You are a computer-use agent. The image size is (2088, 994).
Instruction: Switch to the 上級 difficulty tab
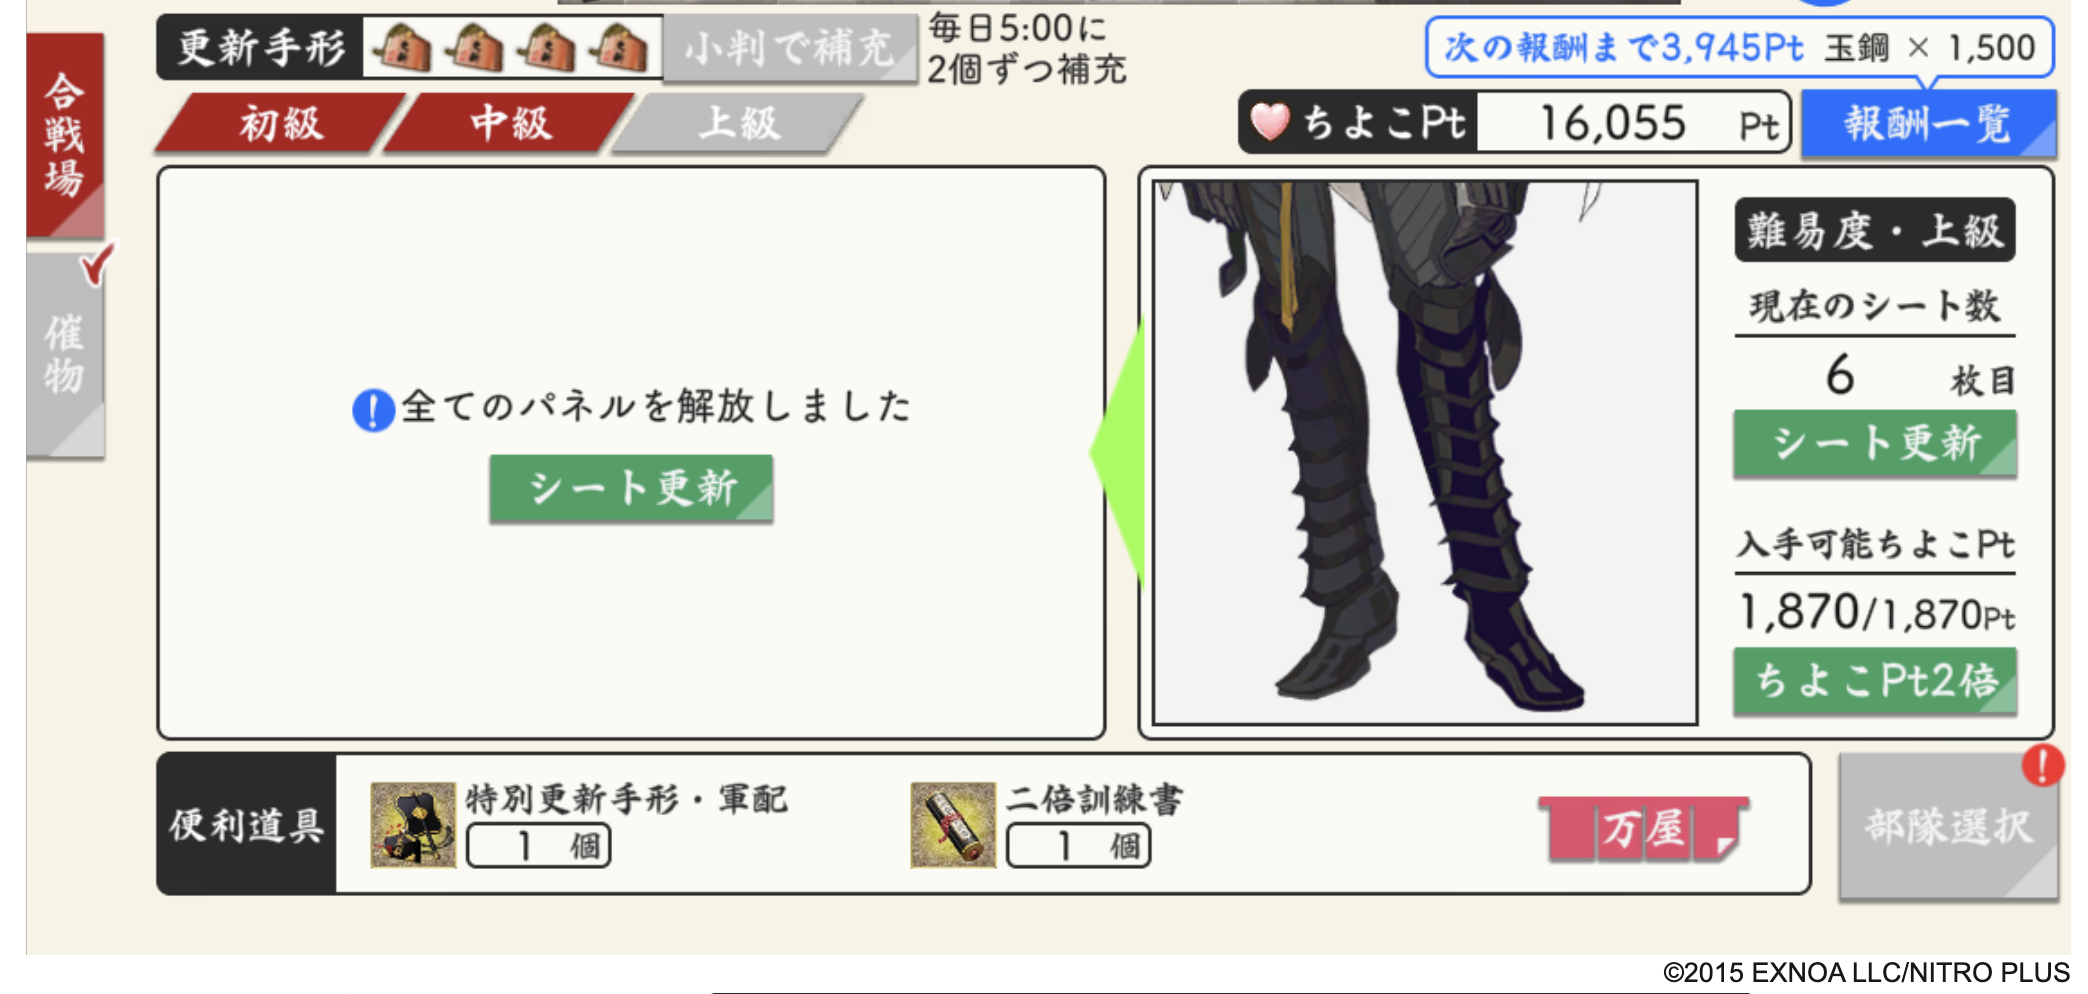click(739, 123)
